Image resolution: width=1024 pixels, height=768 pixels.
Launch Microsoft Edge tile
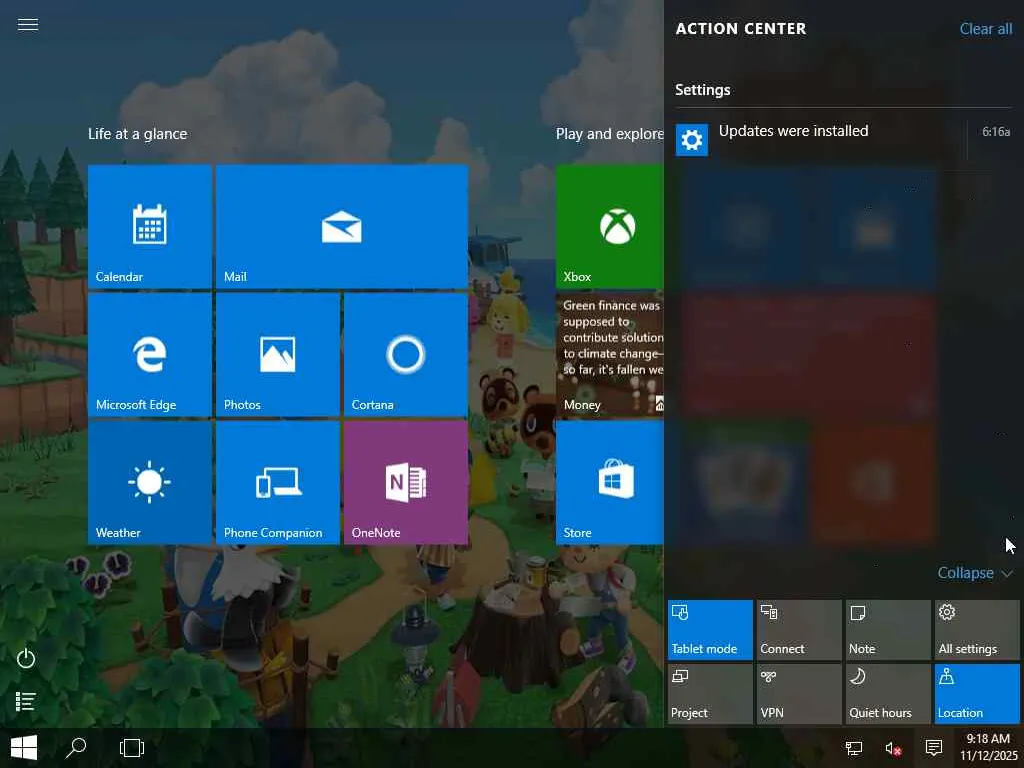point(150,354)
